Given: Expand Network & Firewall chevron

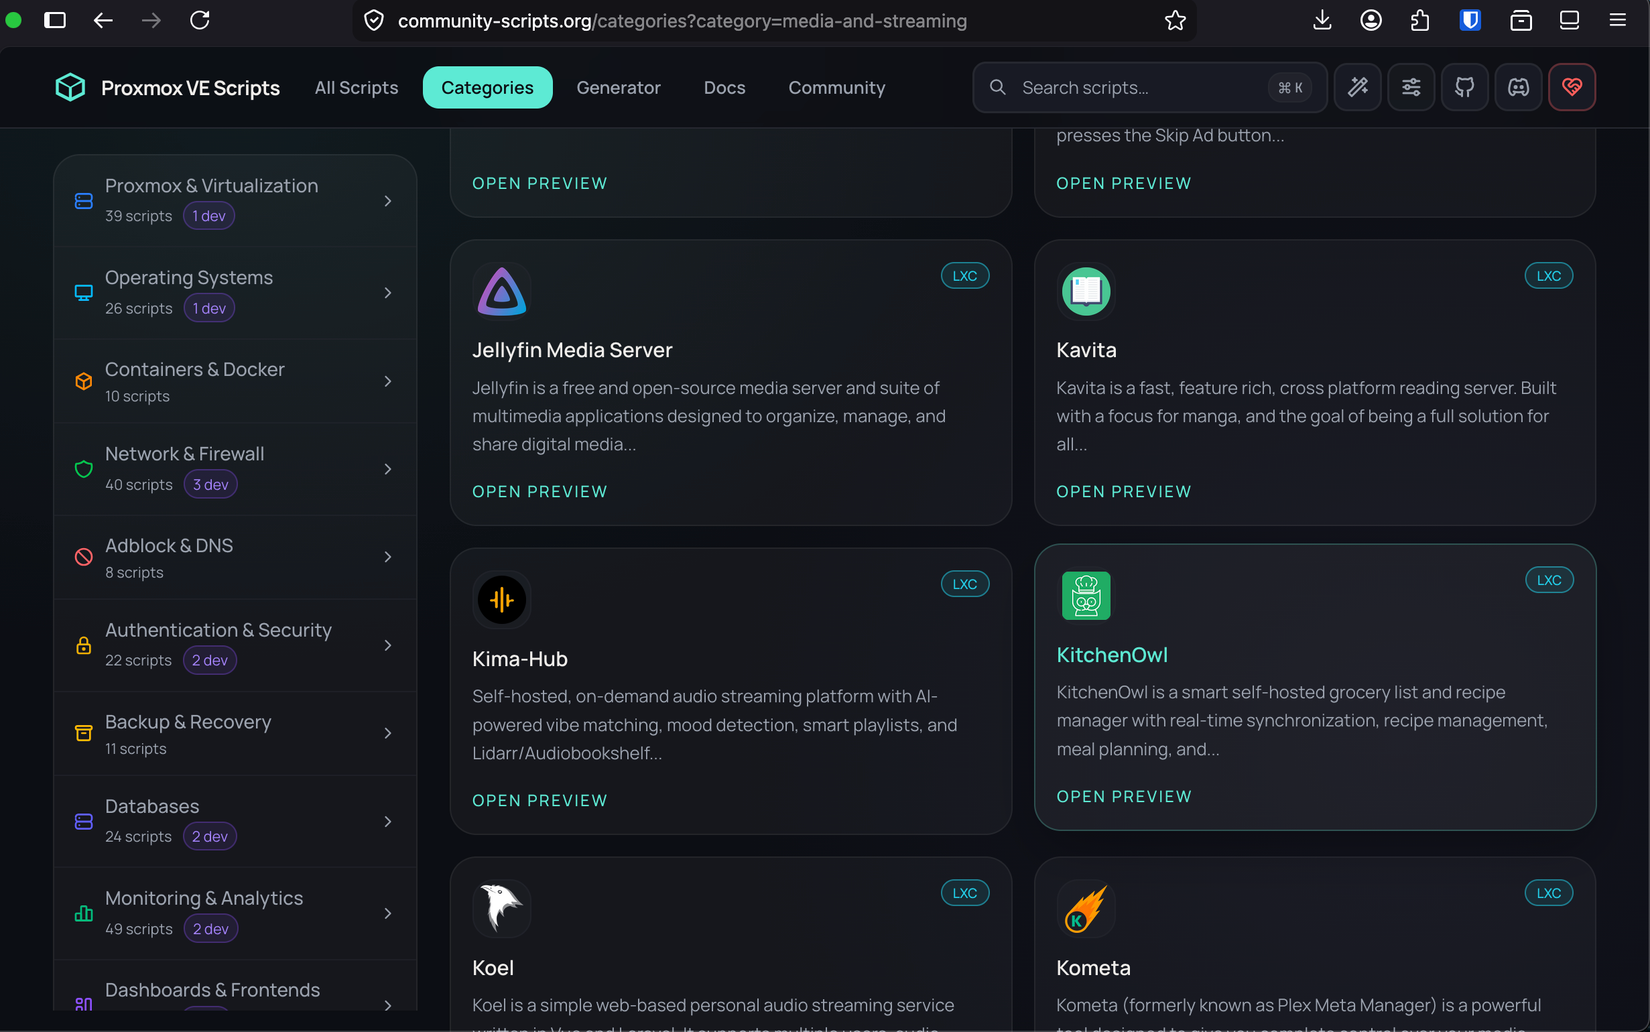Looking at the screenshot, I should click(x=388, y=469).
